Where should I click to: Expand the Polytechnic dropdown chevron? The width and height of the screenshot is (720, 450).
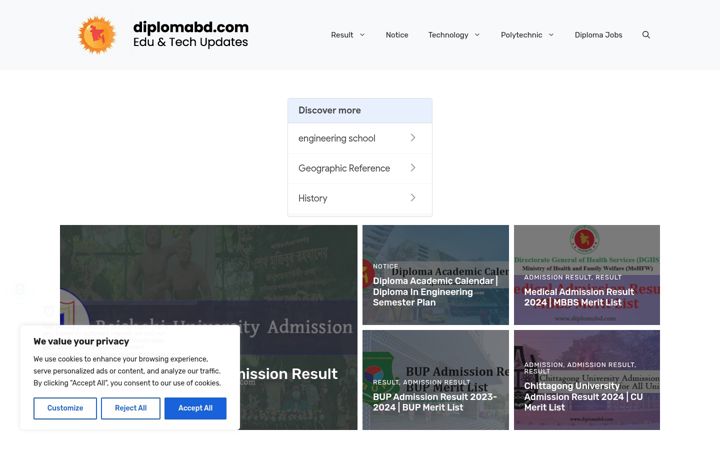coord(551,35)
